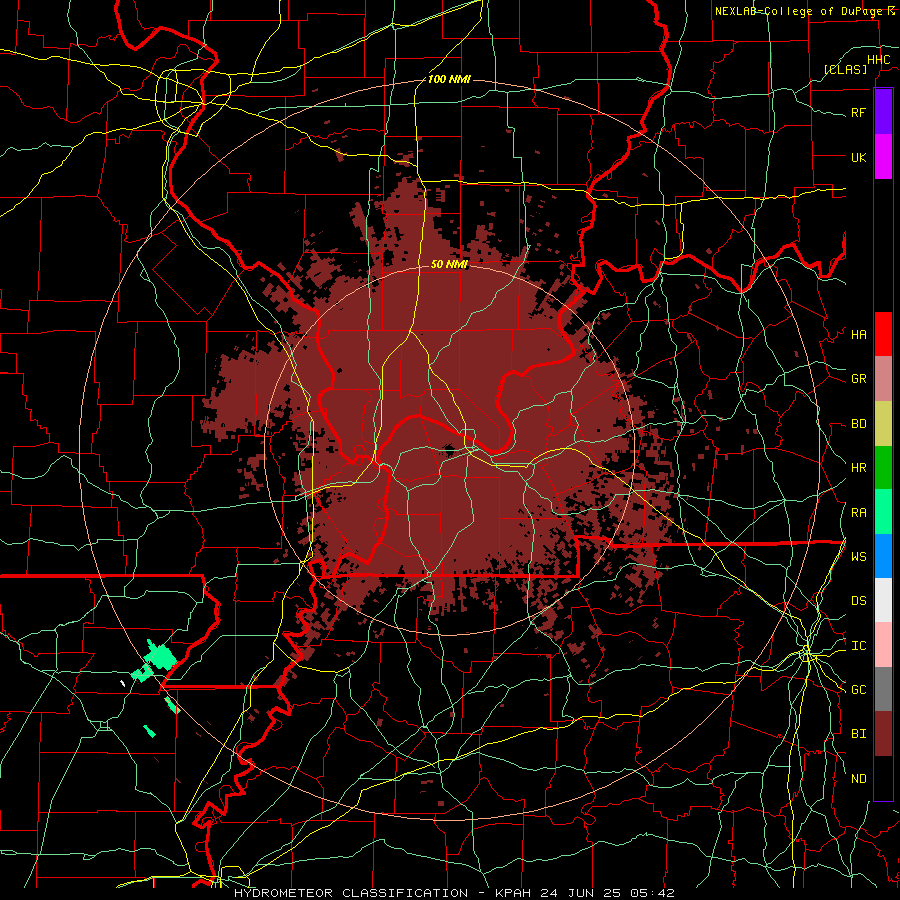Click the WS legend label
This screenshot has height=900, width=900.
click(x=858, y=556)
